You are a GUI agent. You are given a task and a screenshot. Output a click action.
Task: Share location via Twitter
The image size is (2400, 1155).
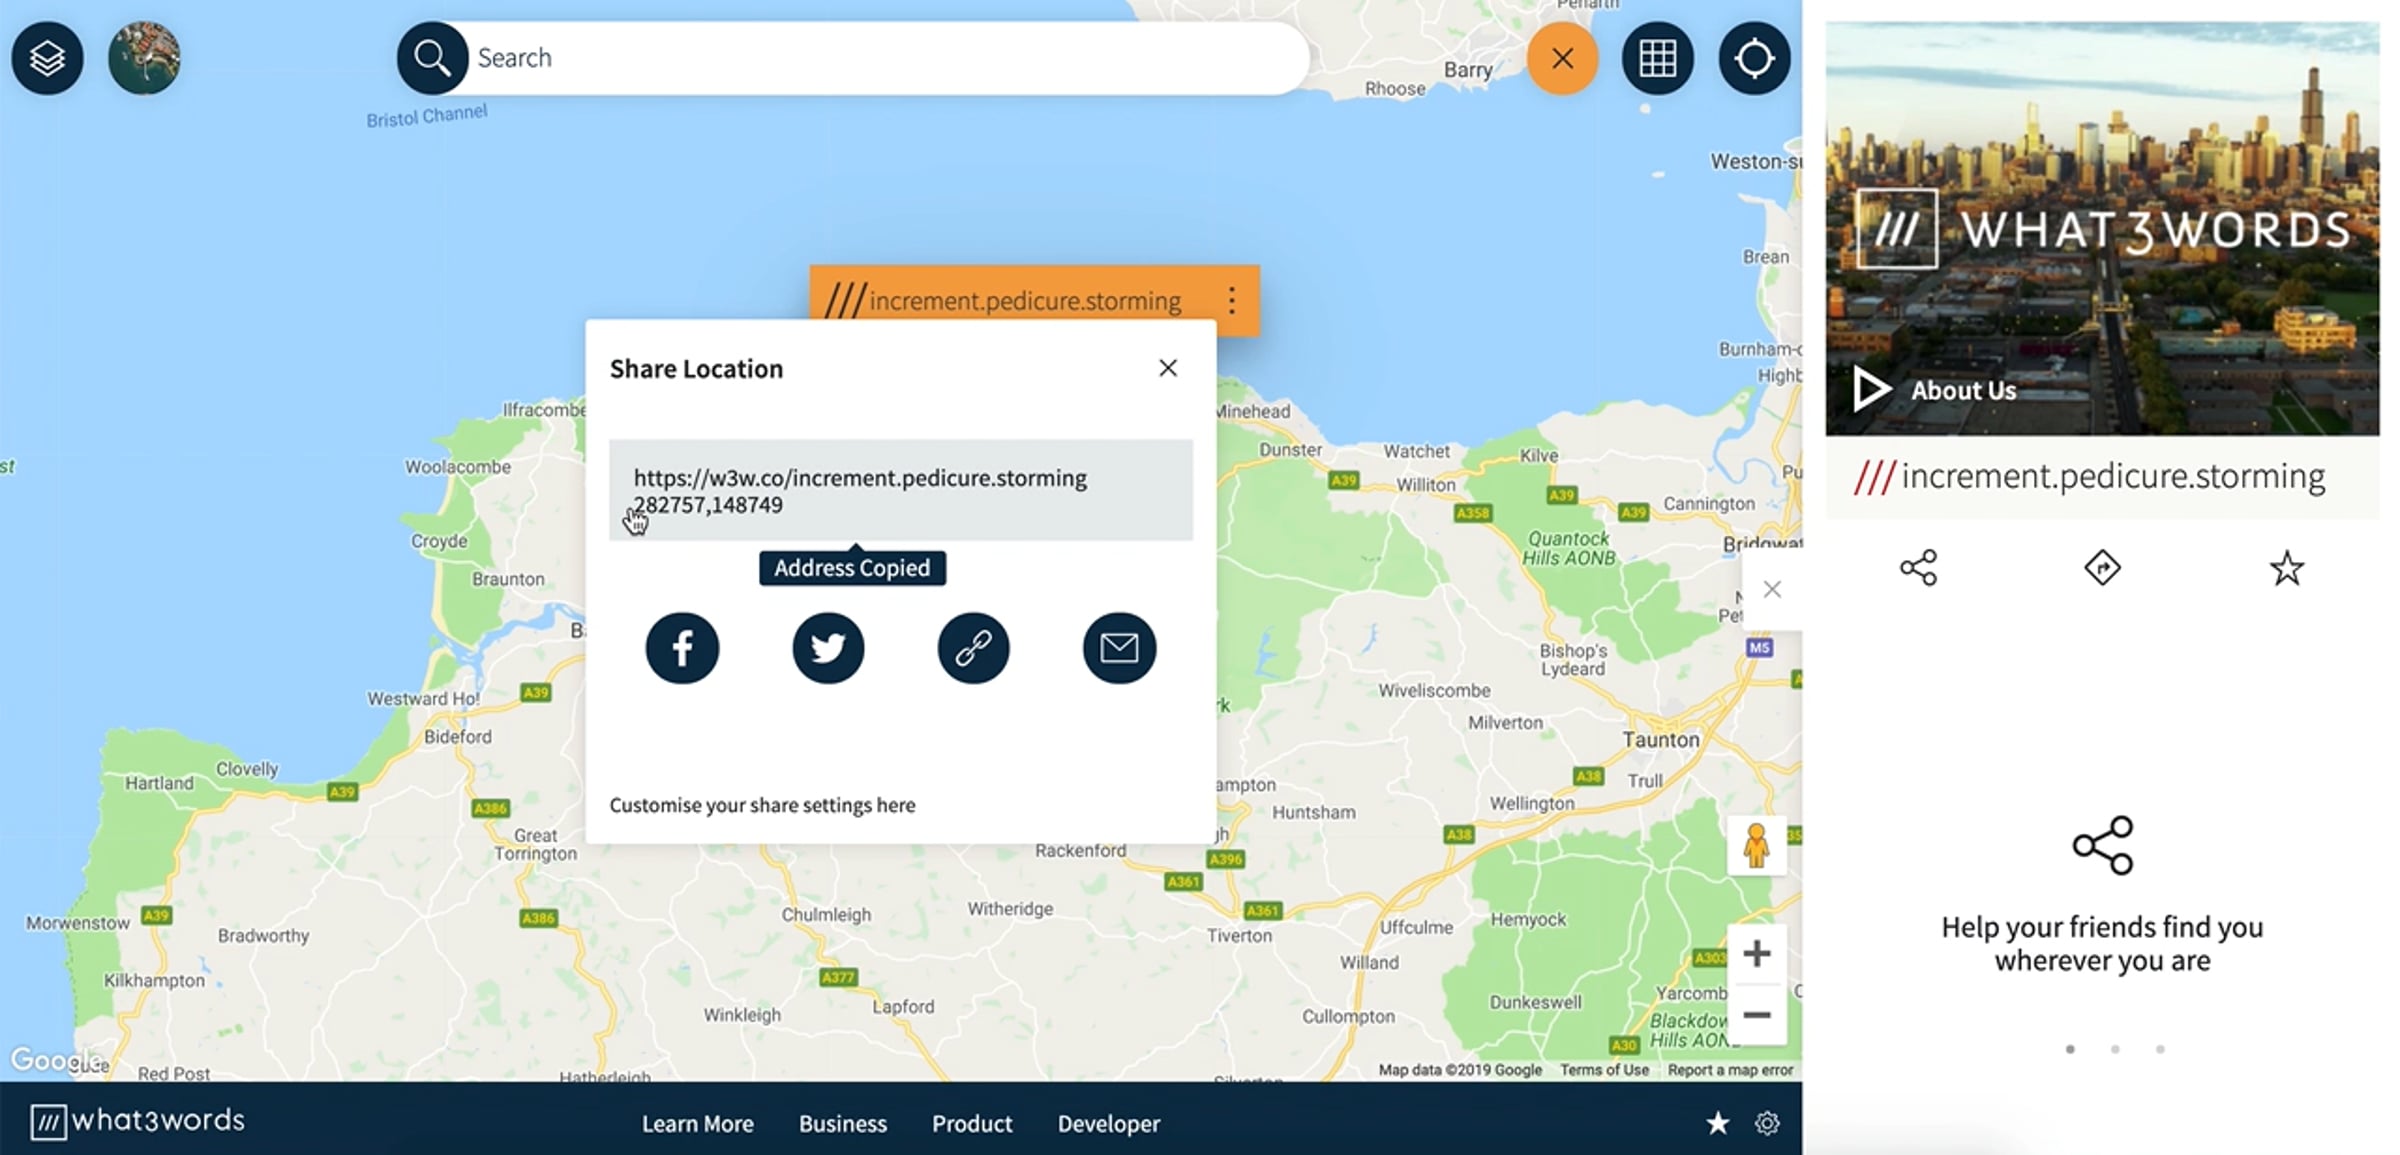tap(828, 648)
